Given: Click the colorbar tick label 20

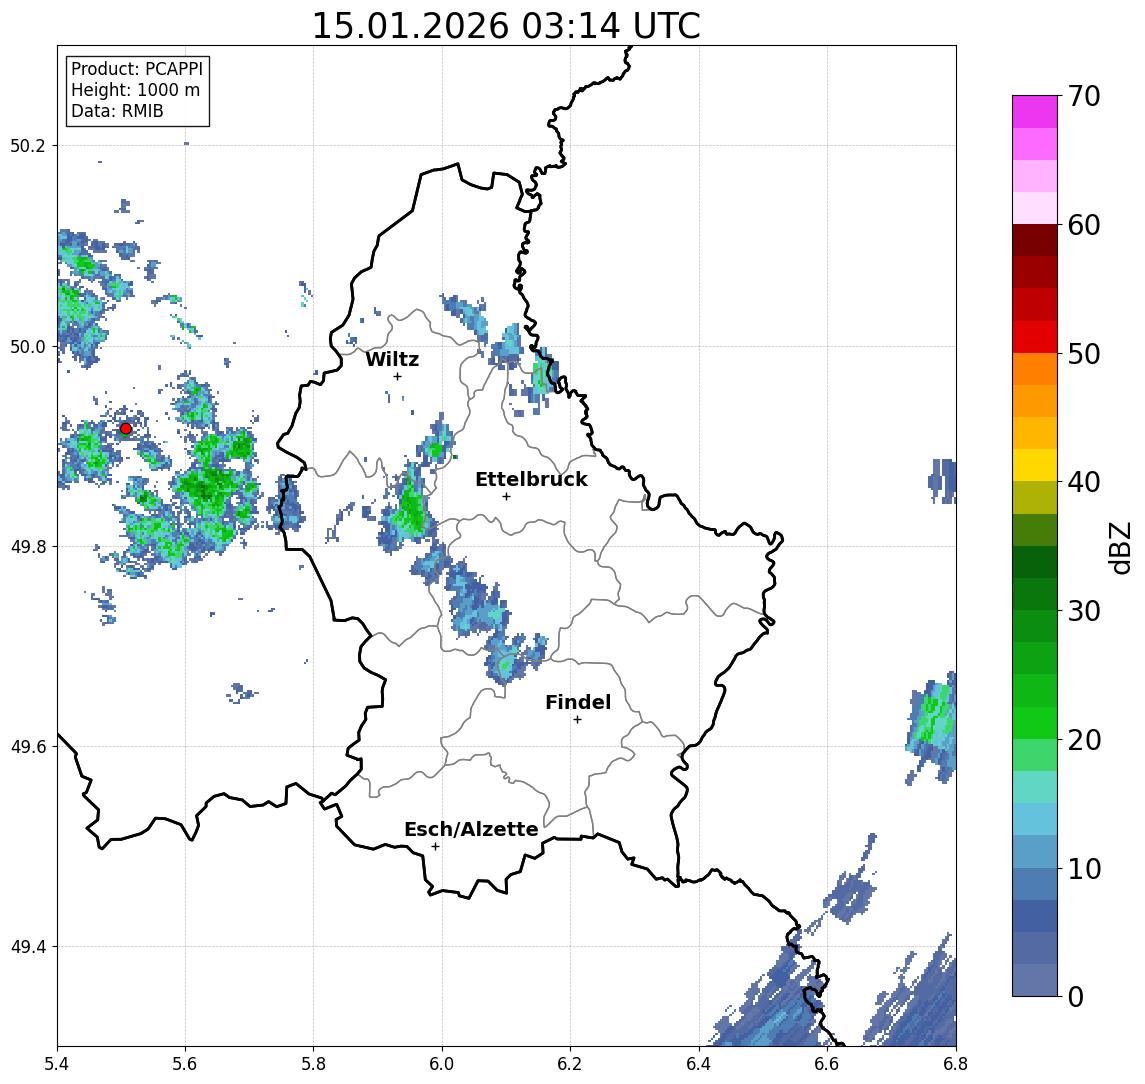Looking at the screenshot, I should (1084, 739).
